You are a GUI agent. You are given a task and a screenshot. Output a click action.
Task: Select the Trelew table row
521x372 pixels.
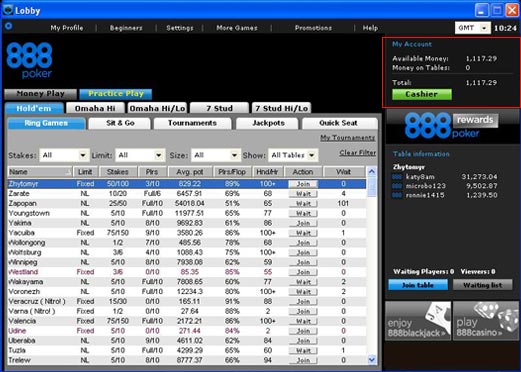(x=187, y=360)
